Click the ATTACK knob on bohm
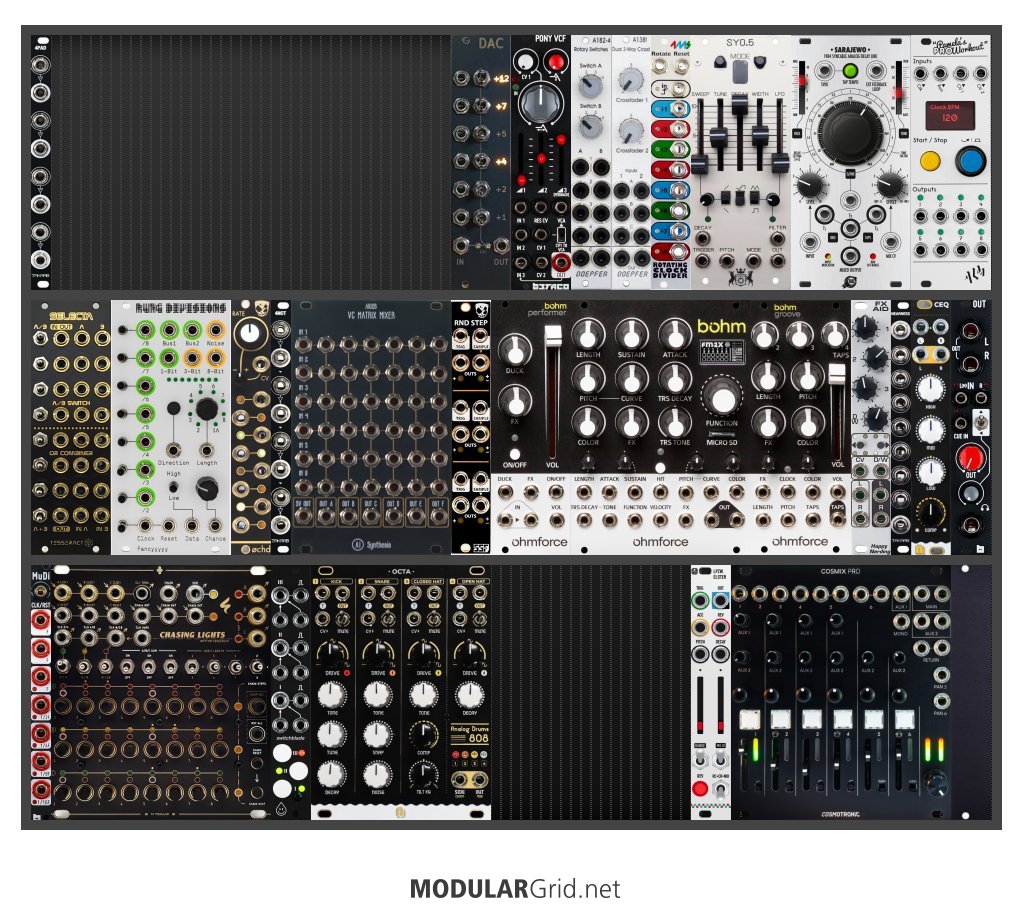 675,334
